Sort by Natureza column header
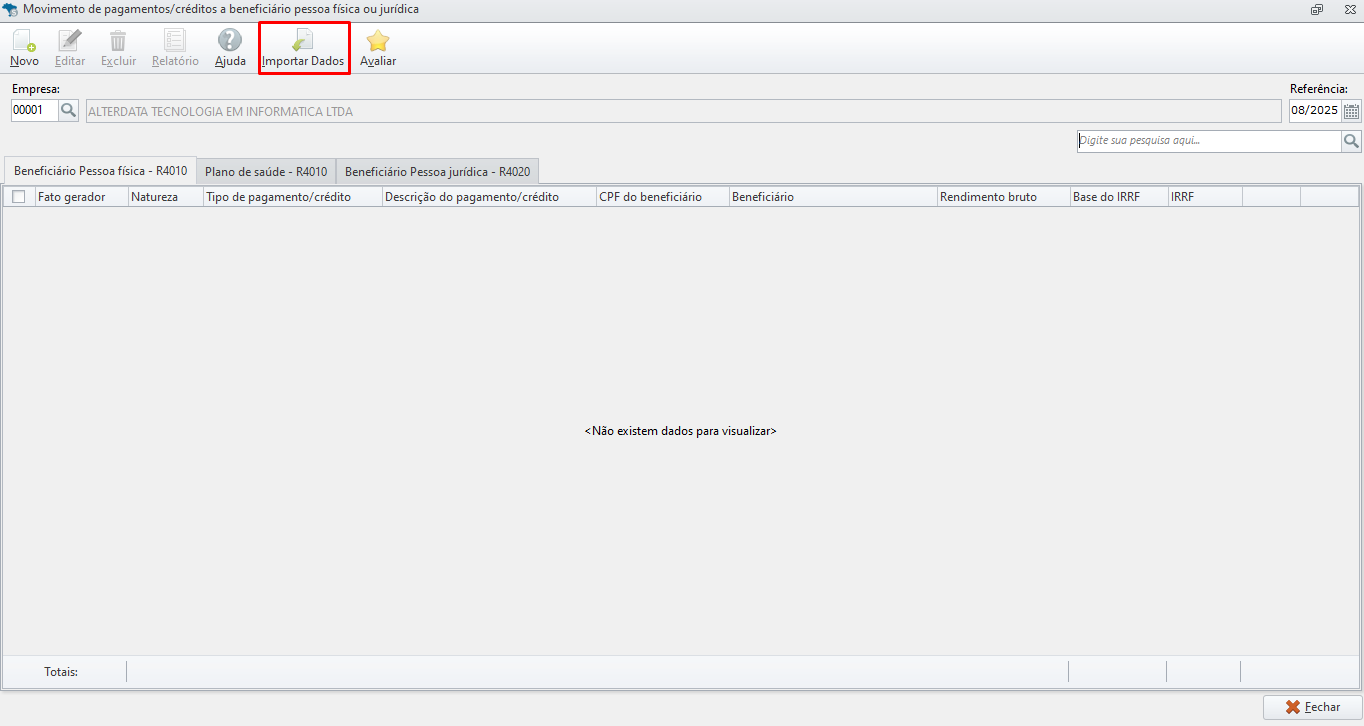The height and width of the screenshot is (726, 1364). coord(165,197)
